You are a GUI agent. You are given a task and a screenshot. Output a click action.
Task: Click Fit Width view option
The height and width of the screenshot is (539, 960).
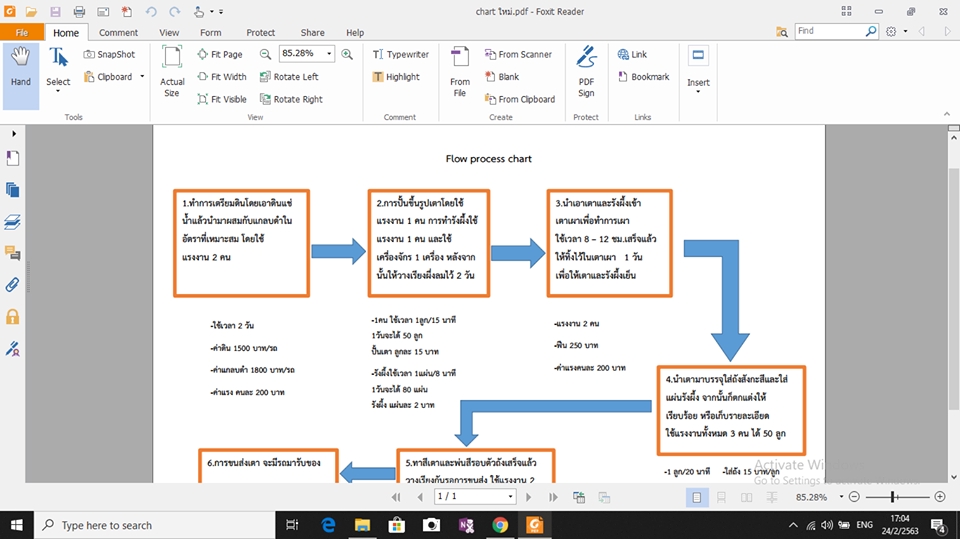[222, 77]
